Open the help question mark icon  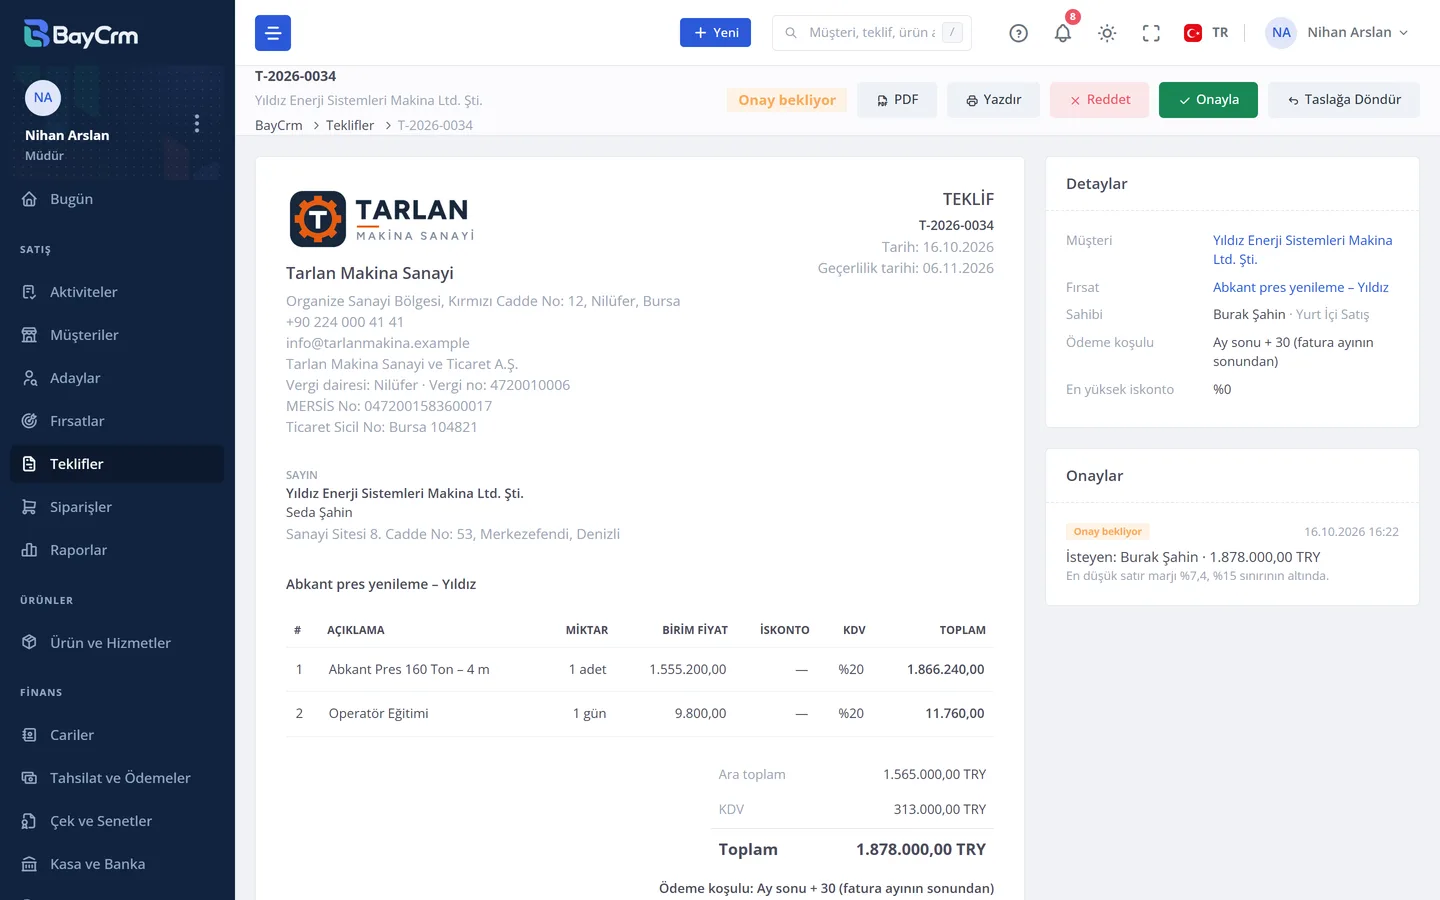click(1019, 33)
